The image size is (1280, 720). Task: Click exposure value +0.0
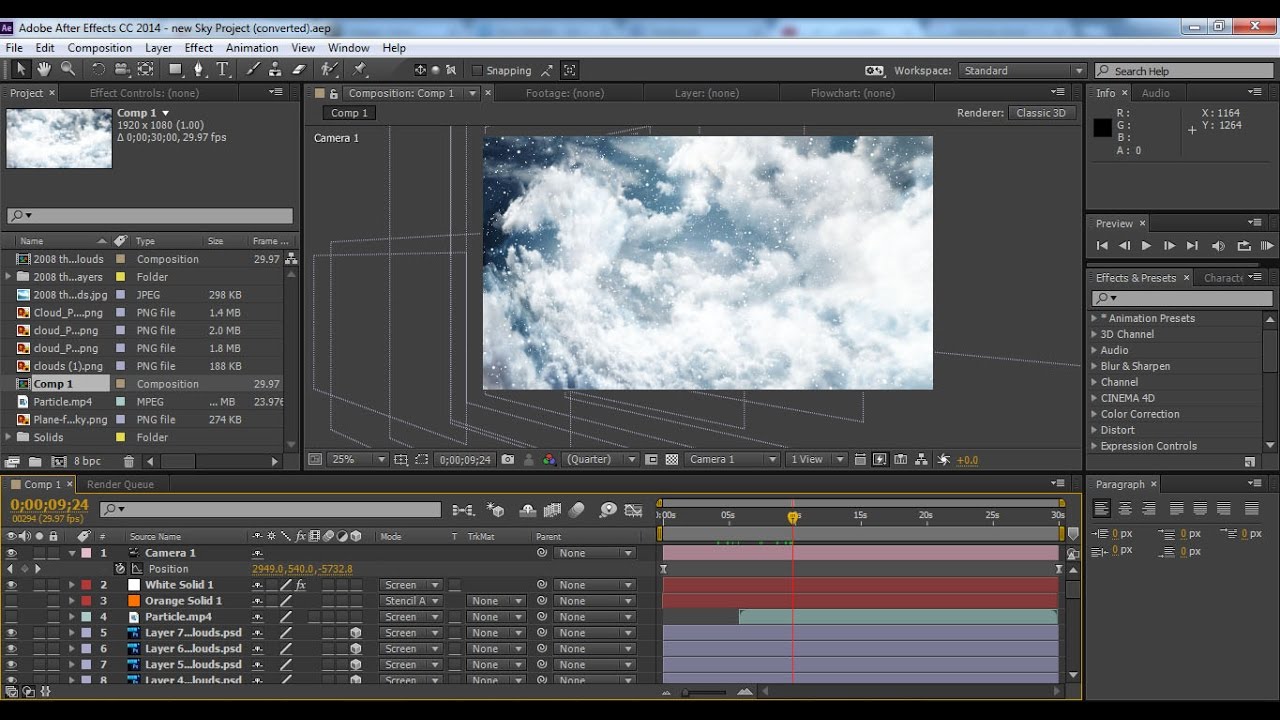[968, 460]
